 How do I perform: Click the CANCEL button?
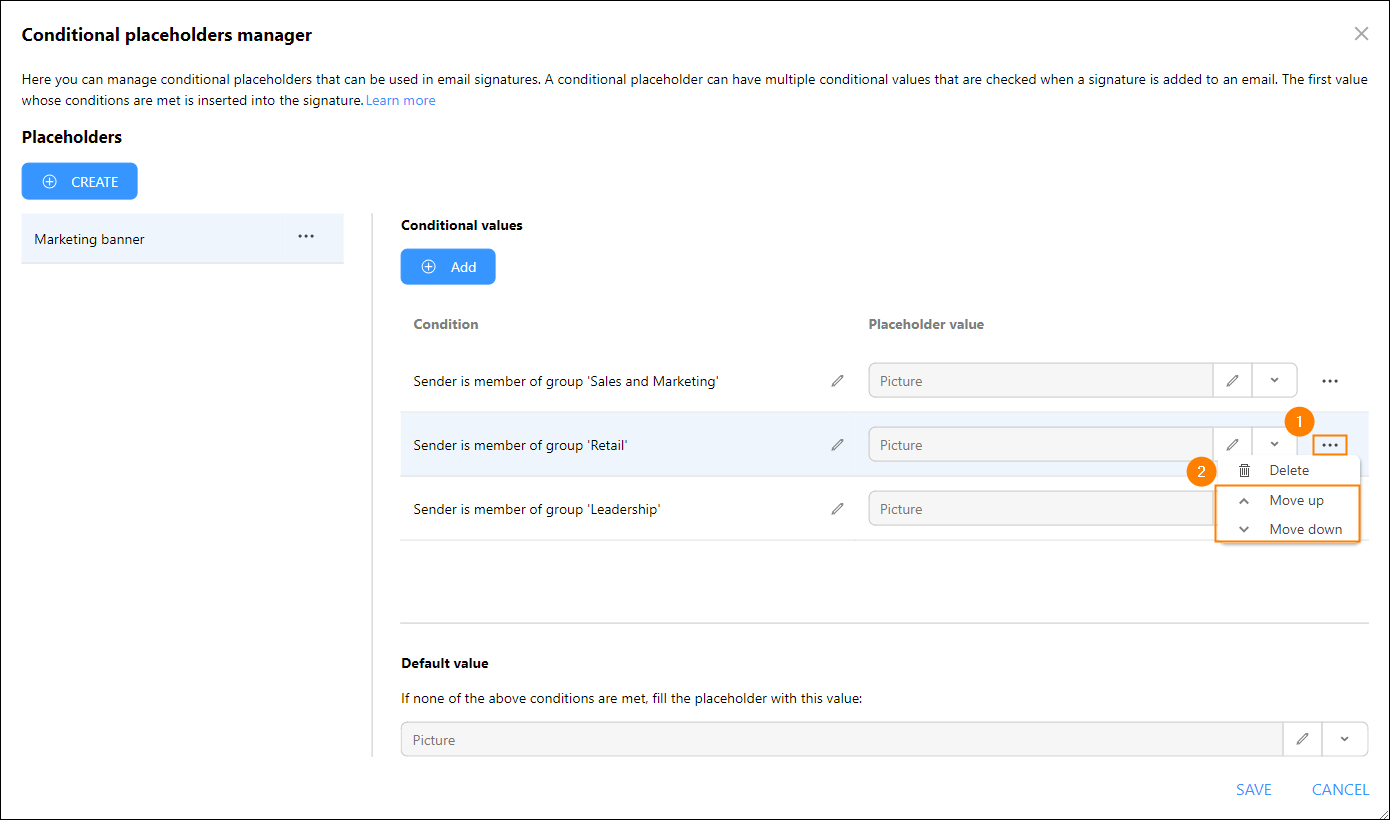pos(1340,790)
